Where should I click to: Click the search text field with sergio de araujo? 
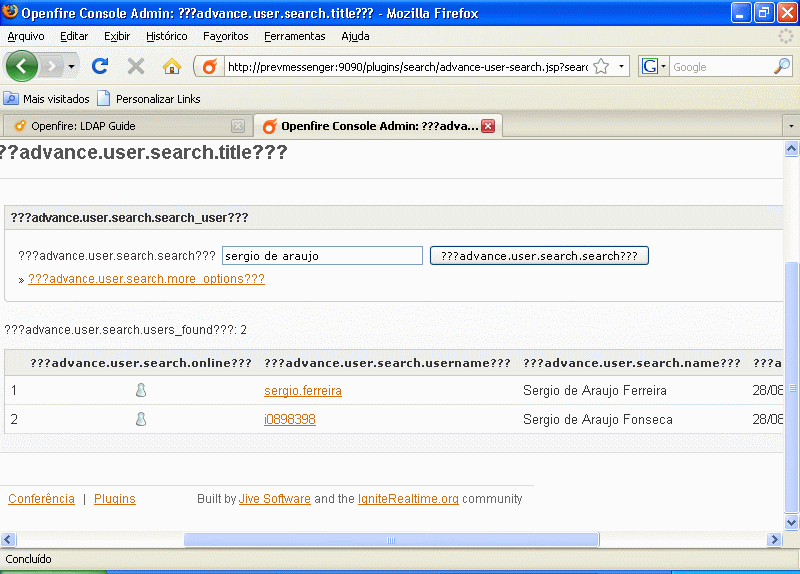(x=322, y=256)
